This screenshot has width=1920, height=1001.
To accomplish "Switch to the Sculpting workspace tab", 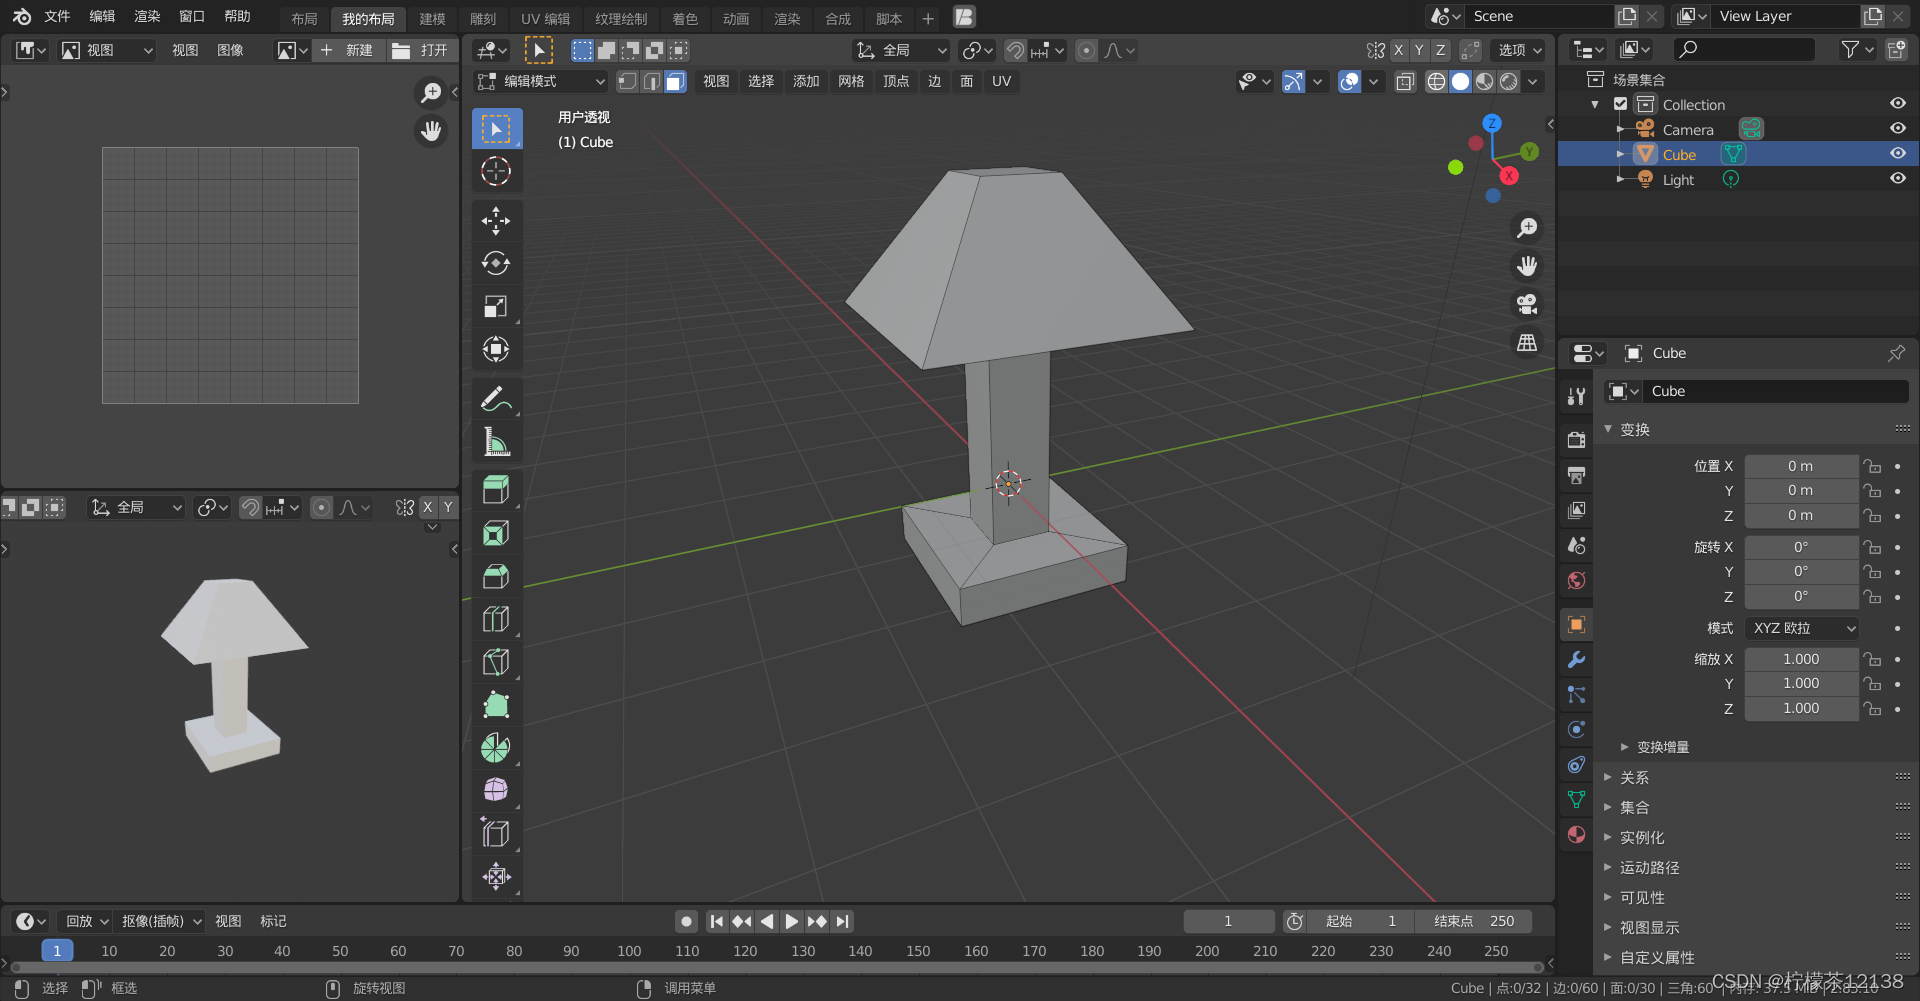I will 483,18.
